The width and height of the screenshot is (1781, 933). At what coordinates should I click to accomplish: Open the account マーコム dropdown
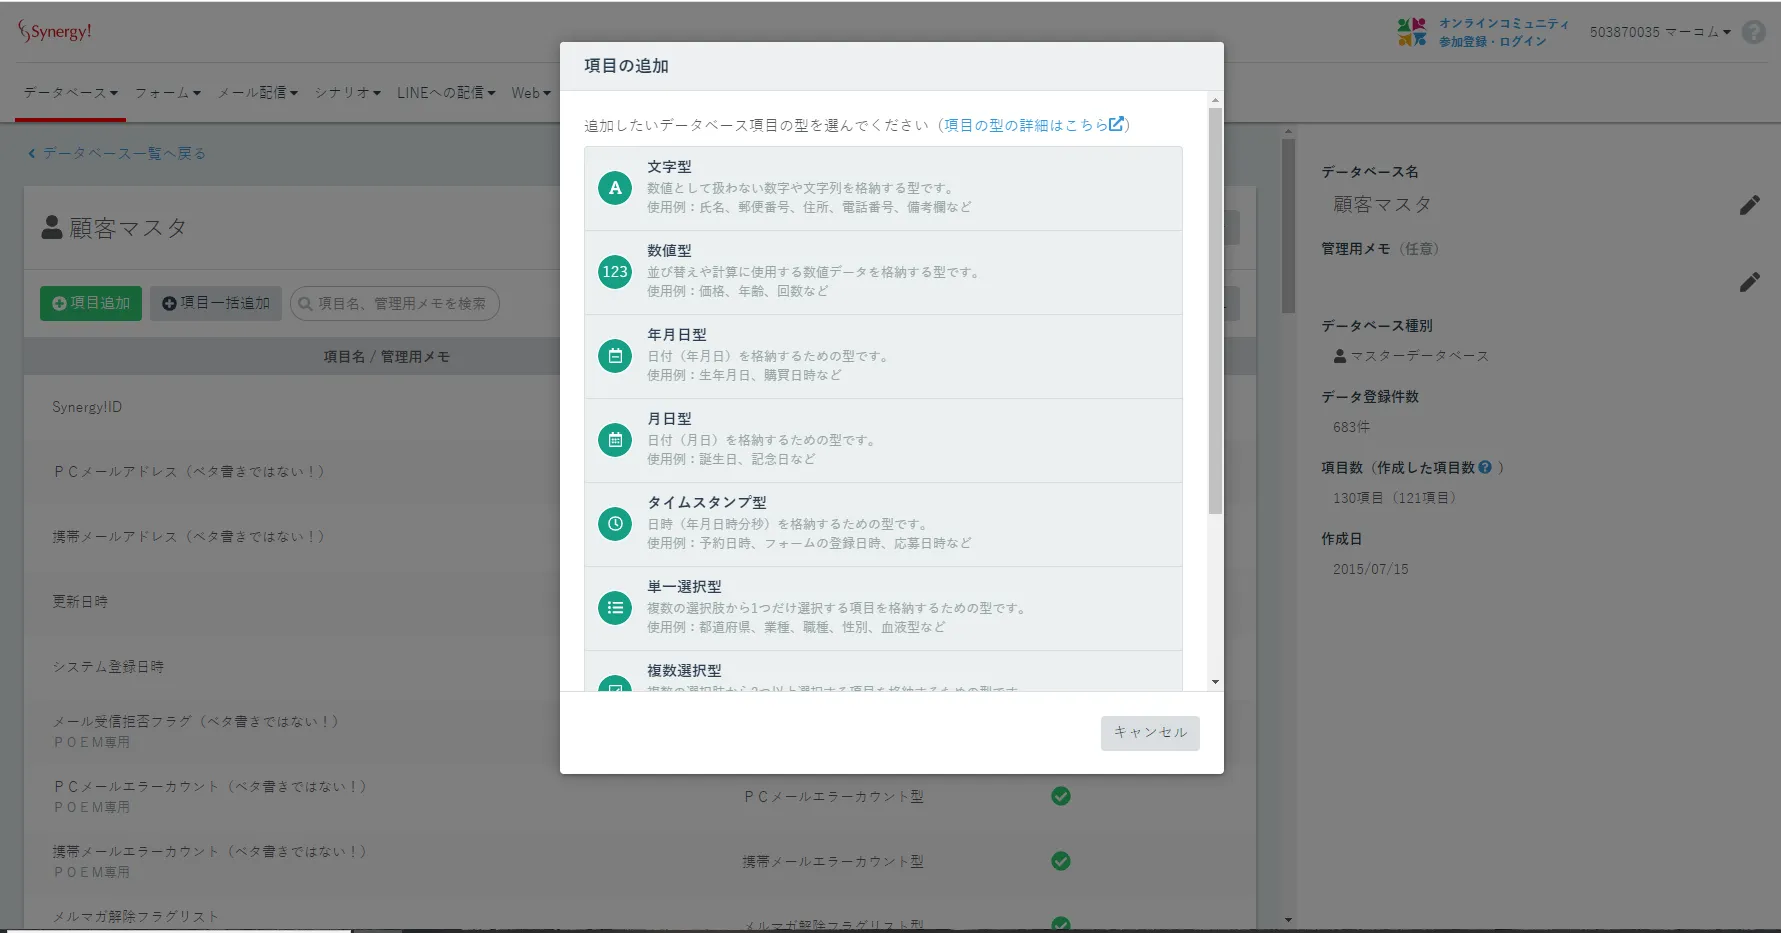1660,32
